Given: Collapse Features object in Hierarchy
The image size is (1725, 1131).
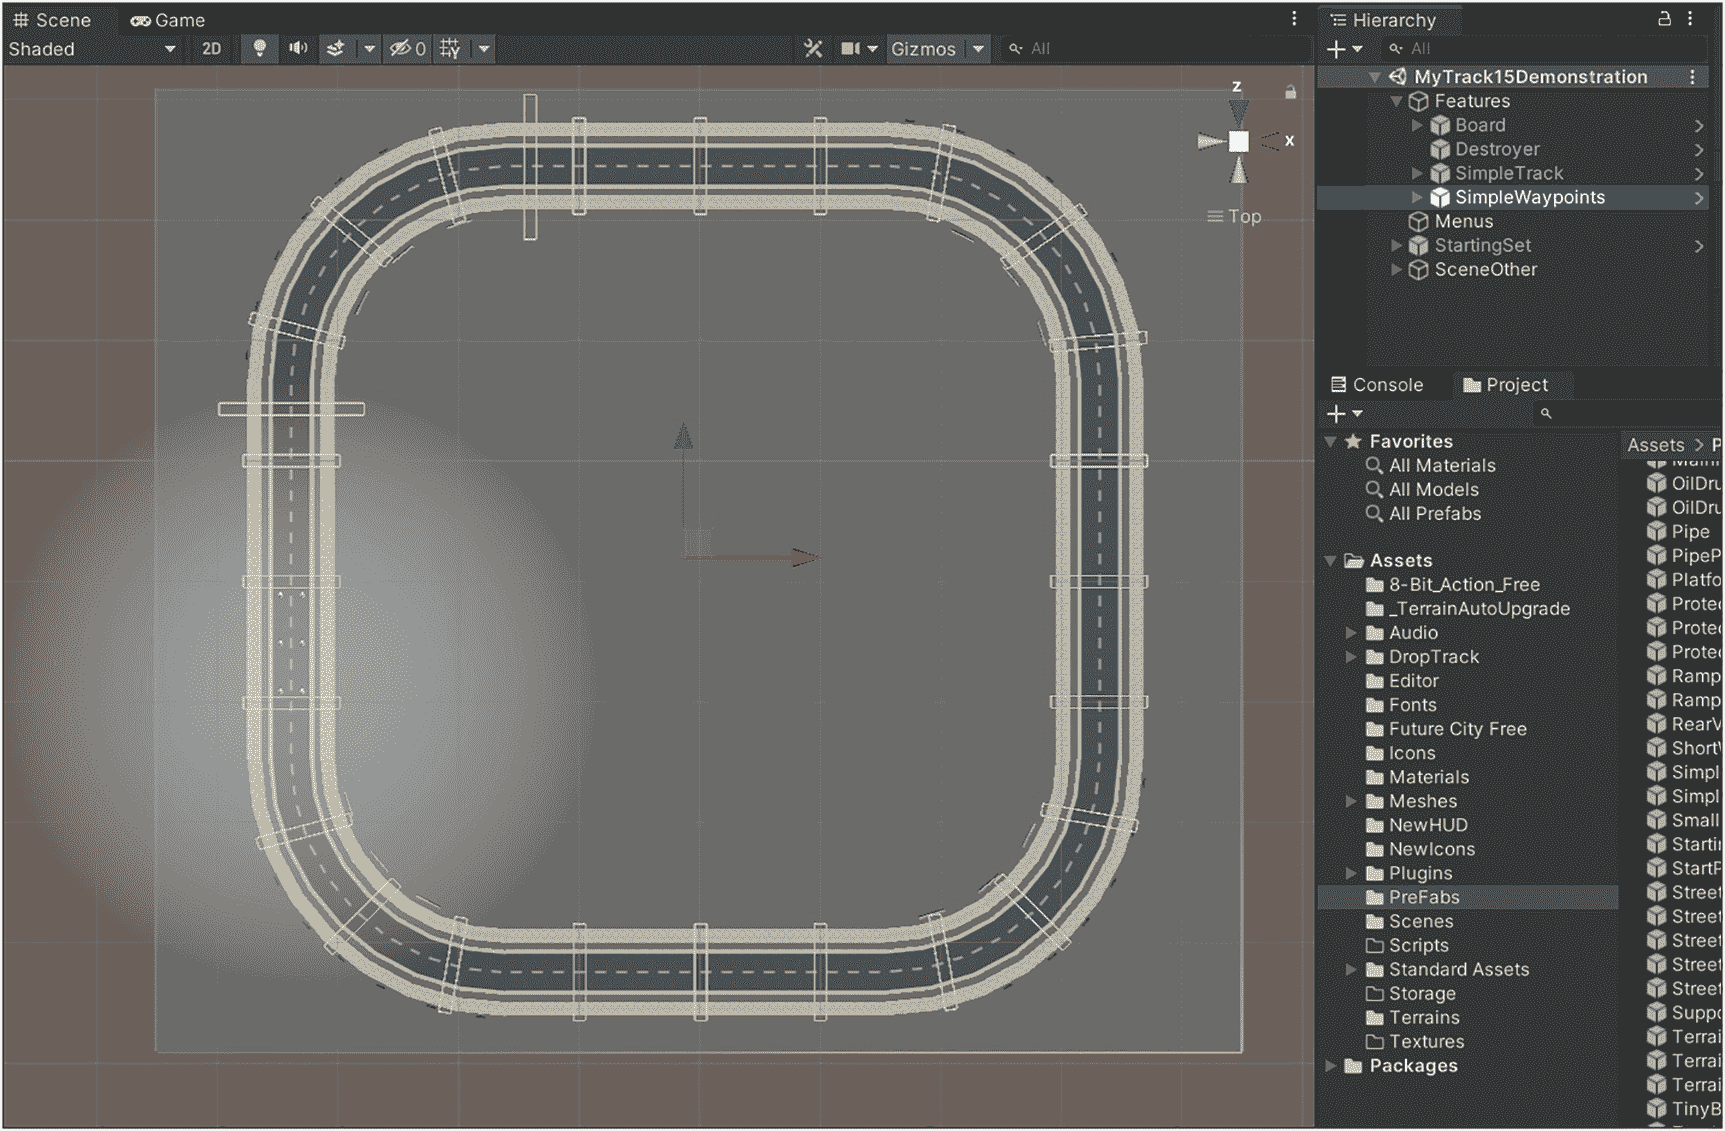Looking at the screenshot, I should (1397, 101).
